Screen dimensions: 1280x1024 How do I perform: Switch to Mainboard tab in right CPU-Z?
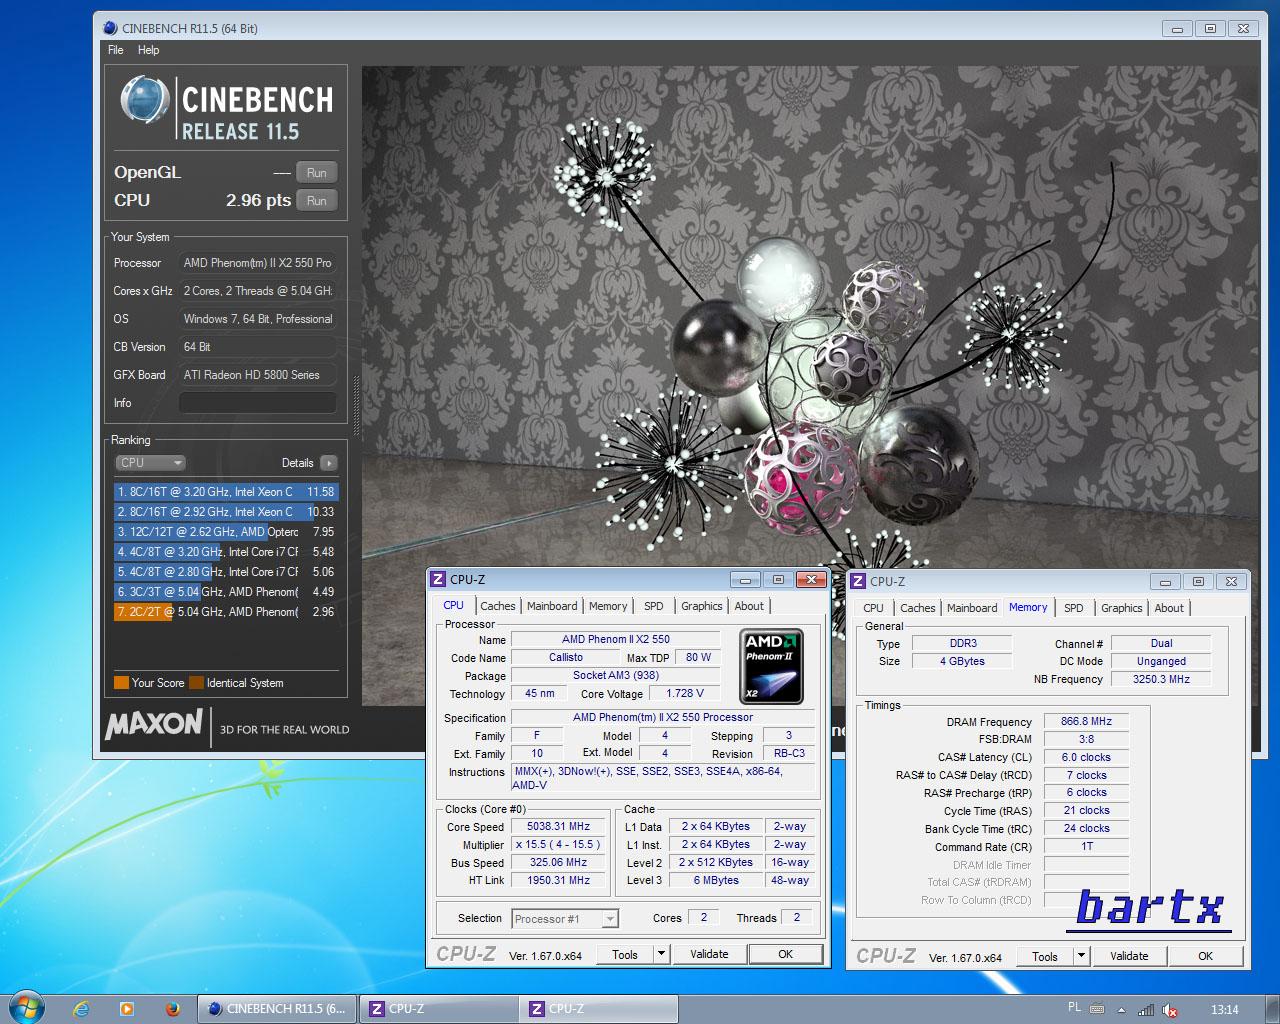tap(972, 608)
